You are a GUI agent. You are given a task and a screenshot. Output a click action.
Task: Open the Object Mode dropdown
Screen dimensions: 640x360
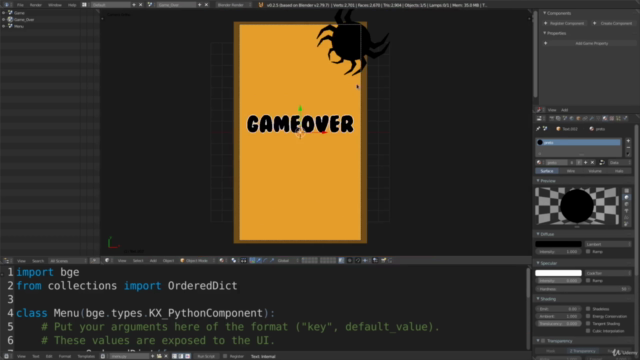pyautogui.click(x=197, y=260)
